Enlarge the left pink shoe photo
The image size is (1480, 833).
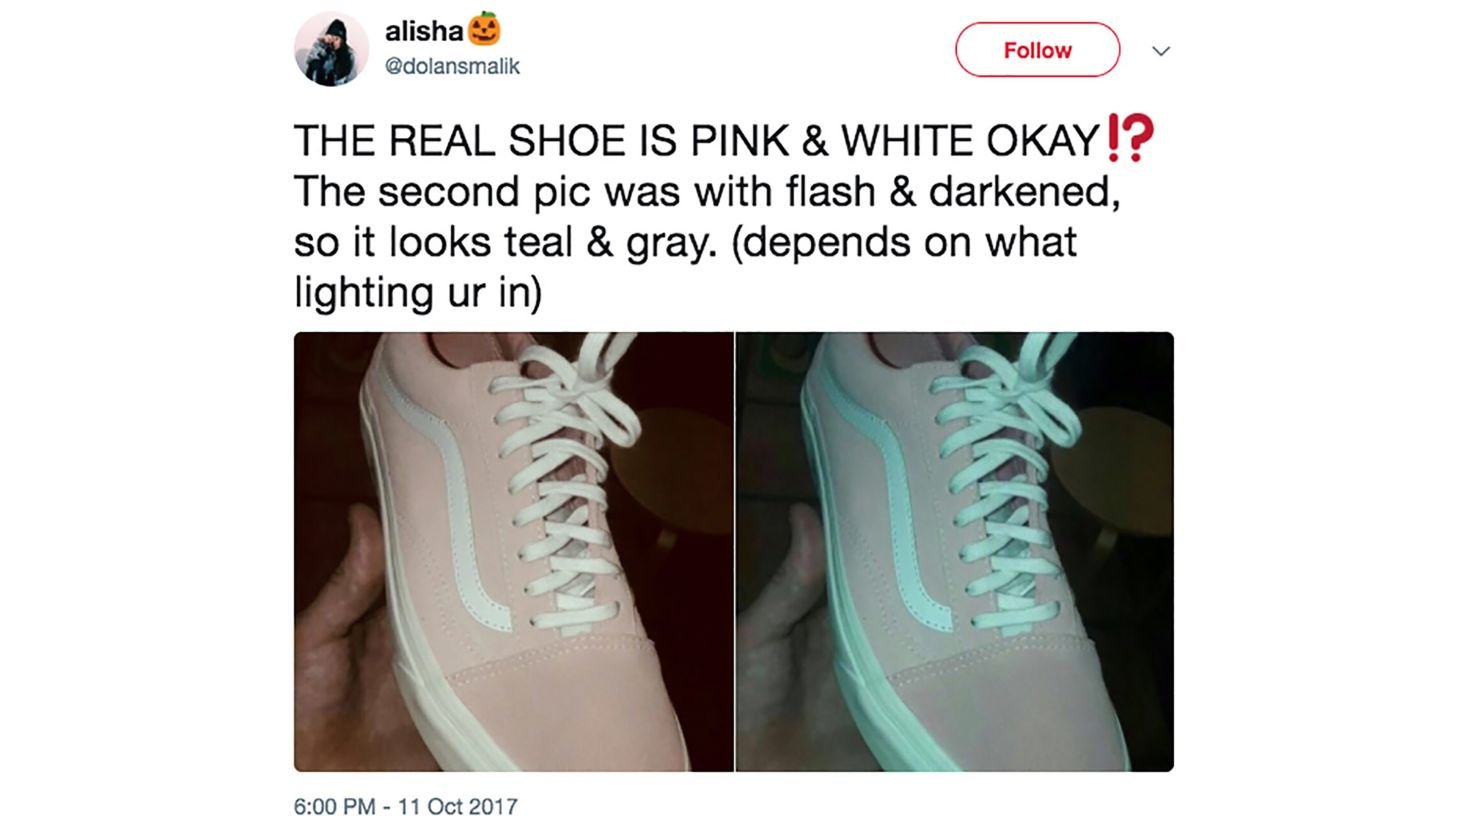tap(513, 552)
